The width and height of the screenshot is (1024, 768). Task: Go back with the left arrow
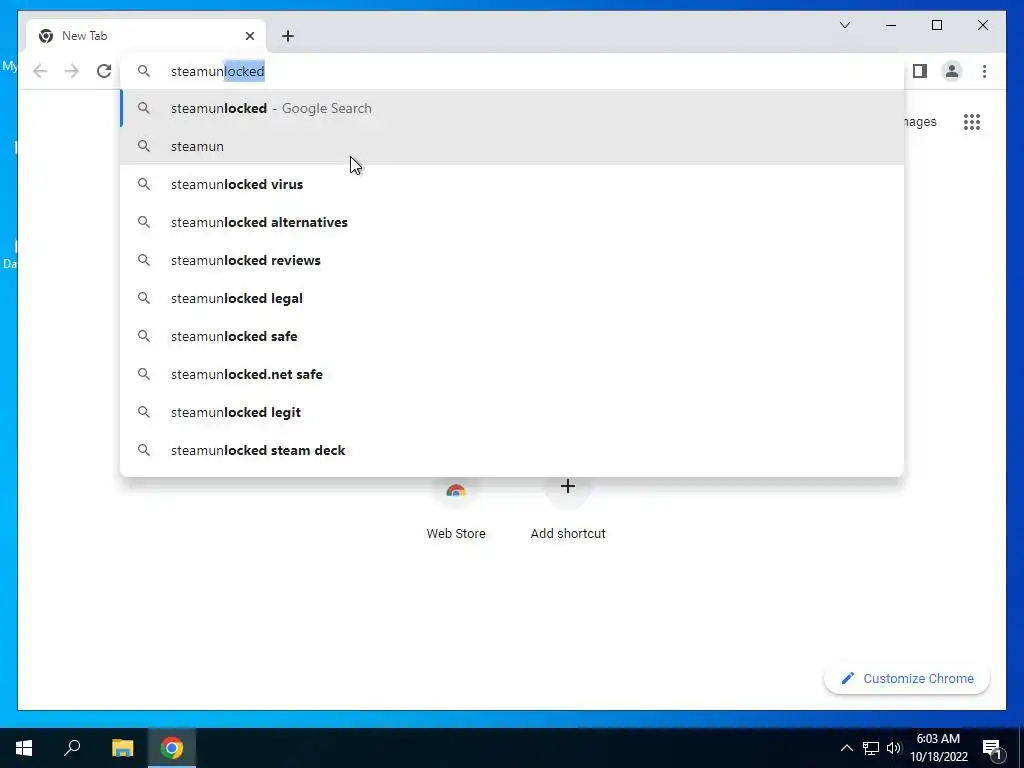(x=40, y=71)
